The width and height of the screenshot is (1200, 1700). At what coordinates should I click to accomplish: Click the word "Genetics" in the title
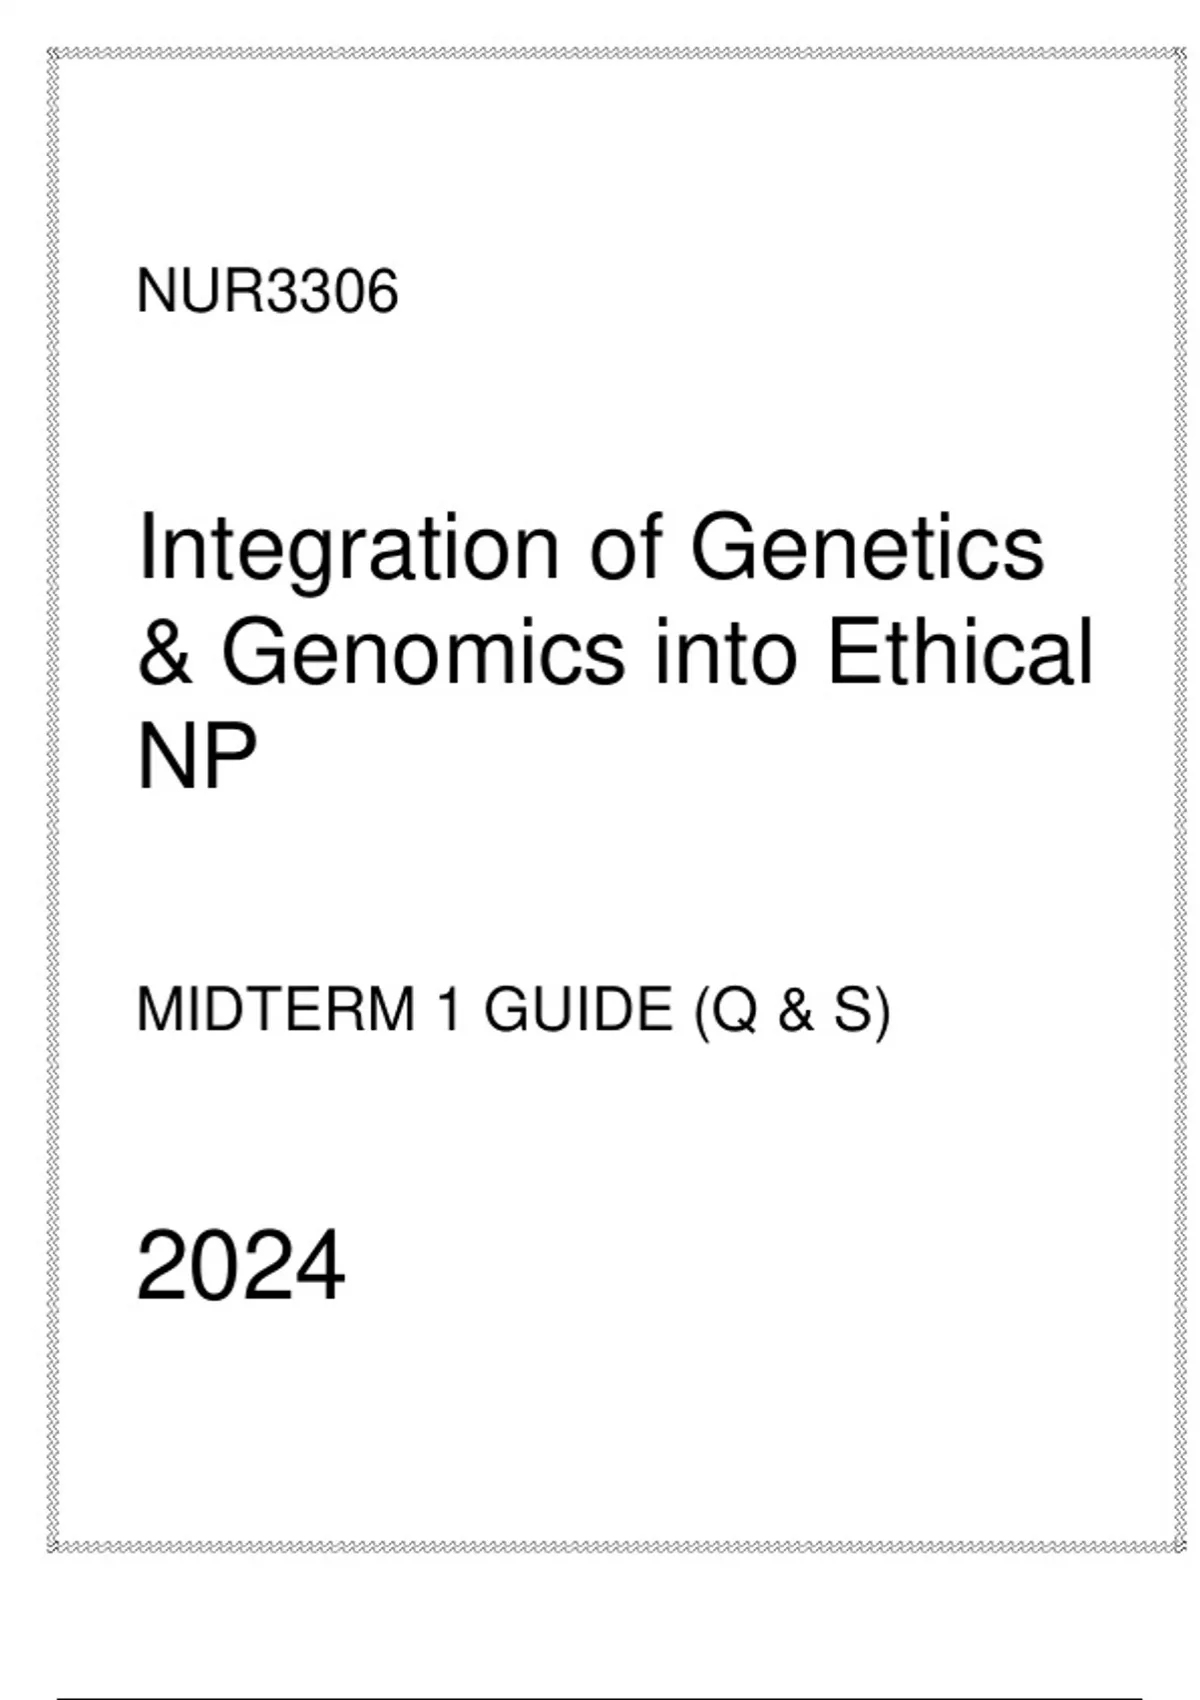[867, 547]
